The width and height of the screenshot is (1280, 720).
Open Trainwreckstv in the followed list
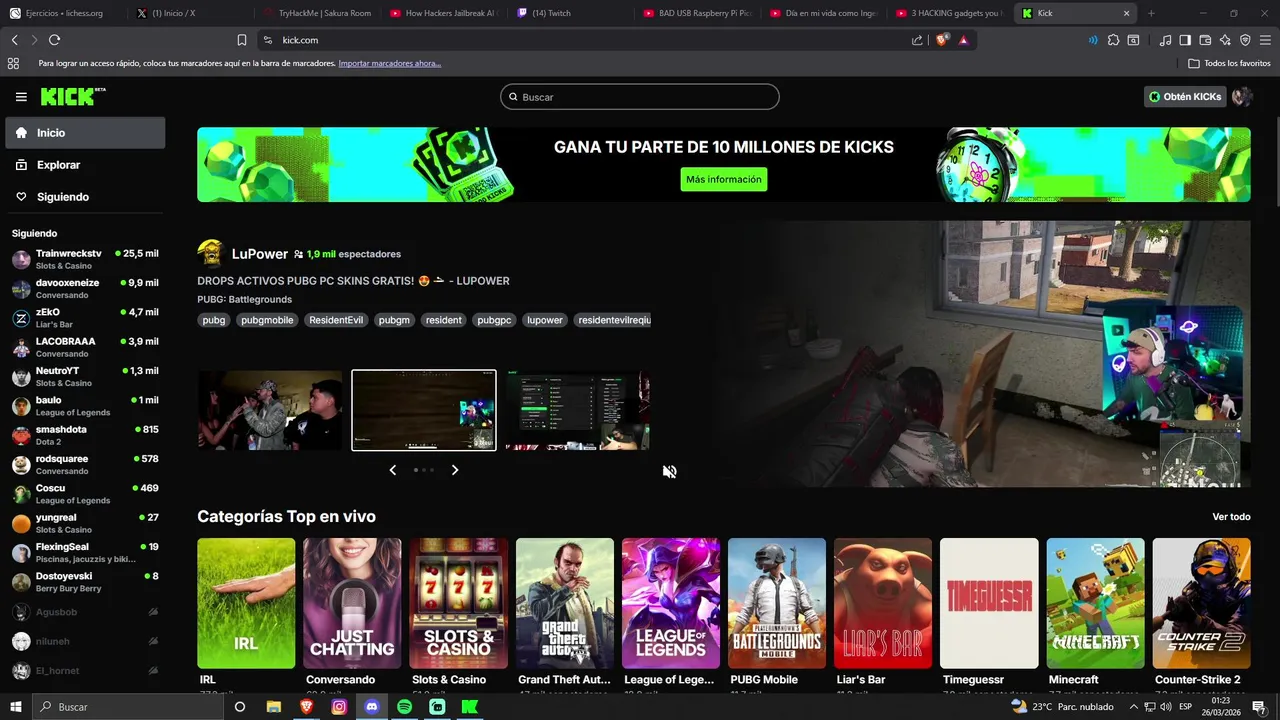click(85, 259)
